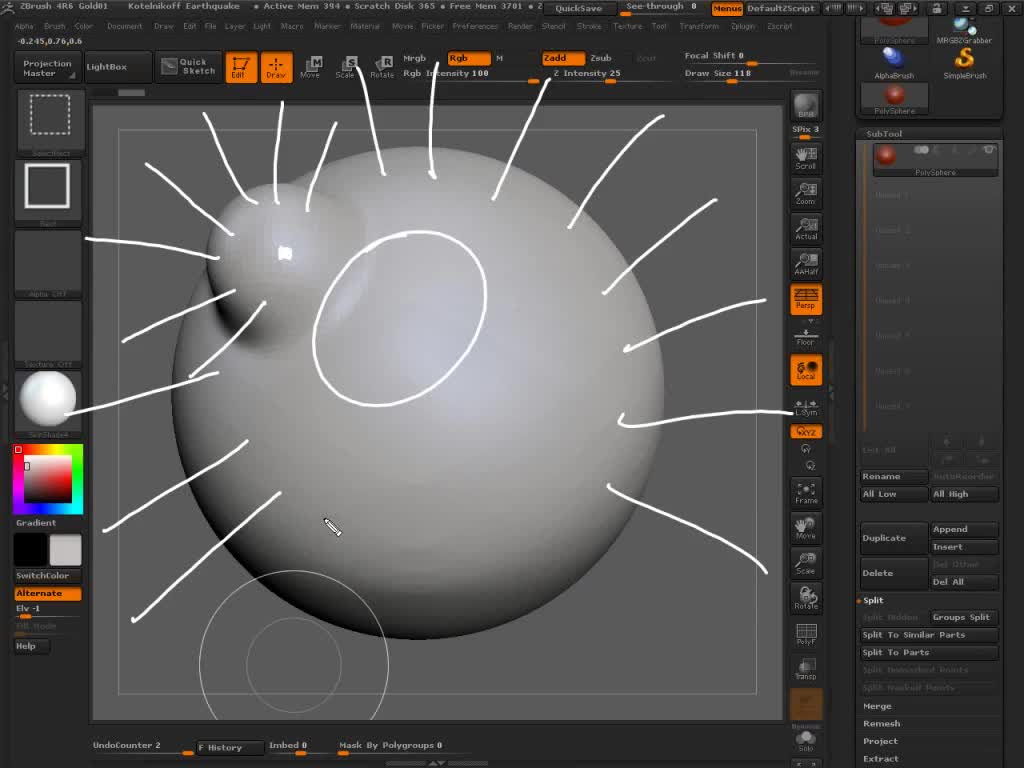Click the Scroll canvas icon
This screenshot has width=1024, height=768.
pos(806,157)
